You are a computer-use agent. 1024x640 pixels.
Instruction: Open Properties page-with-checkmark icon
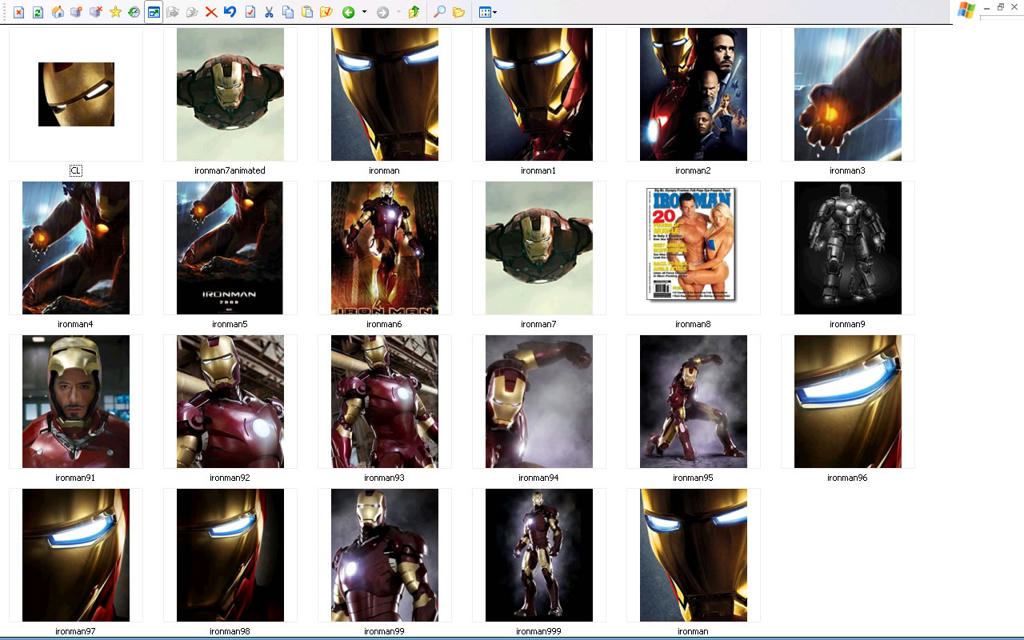[x=249, y=12]
